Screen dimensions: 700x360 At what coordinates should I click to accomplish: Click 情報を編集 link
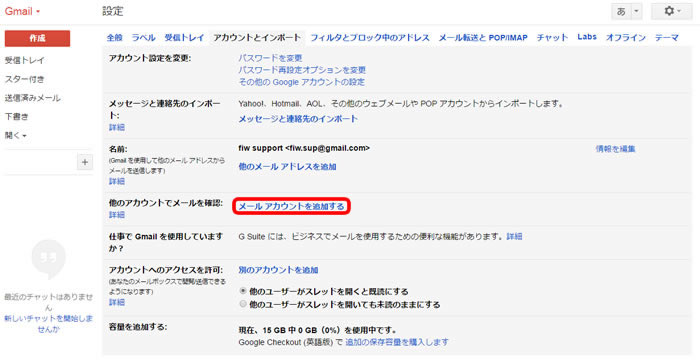coord(615,149)
